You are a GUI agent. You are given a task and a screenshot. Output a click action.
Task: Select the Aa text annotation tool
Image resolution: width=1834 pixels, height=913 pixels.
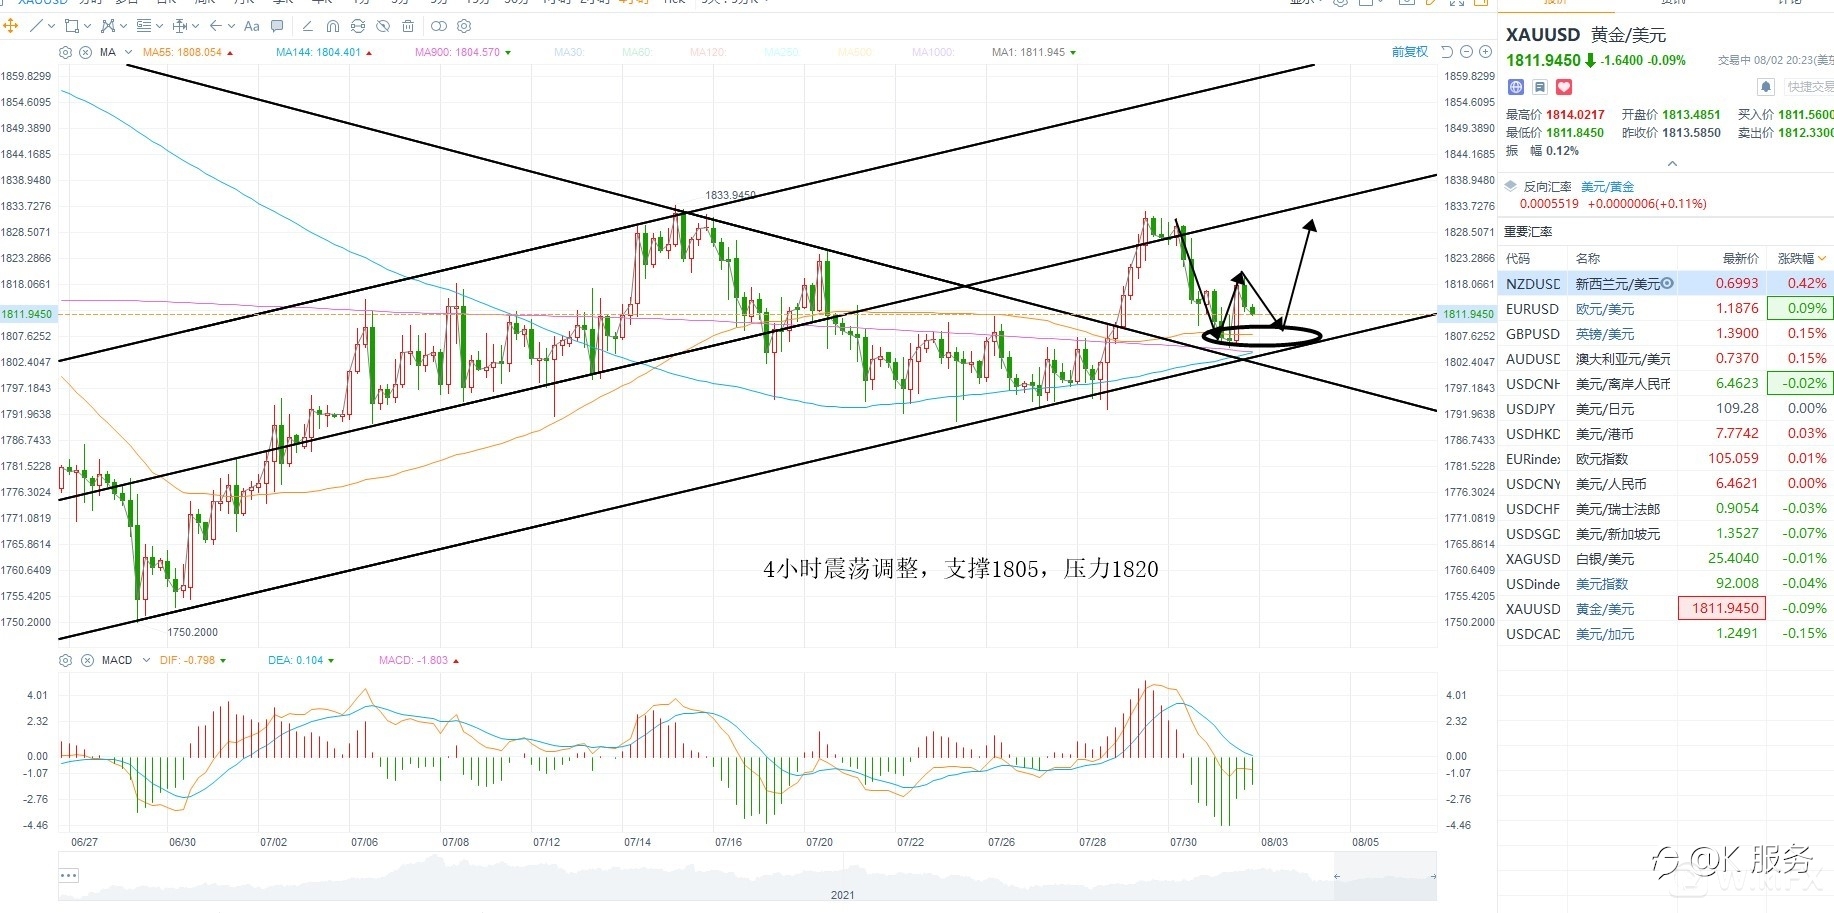[x=252, y=26]
